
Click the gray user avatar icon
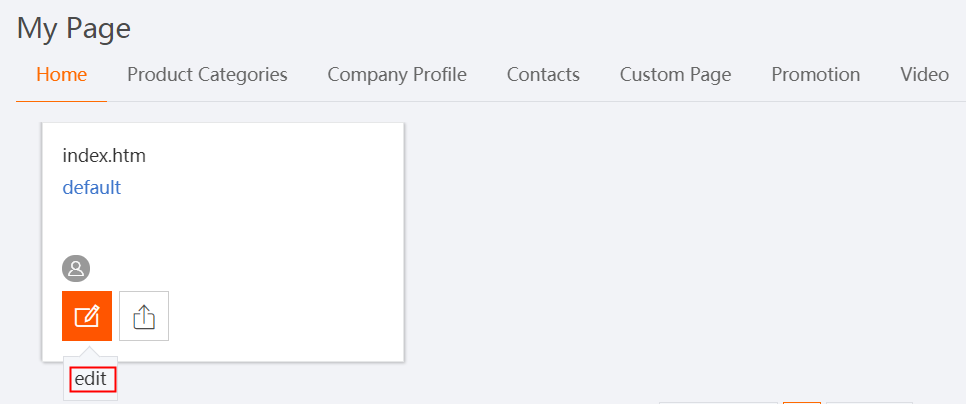click(76, 269)
